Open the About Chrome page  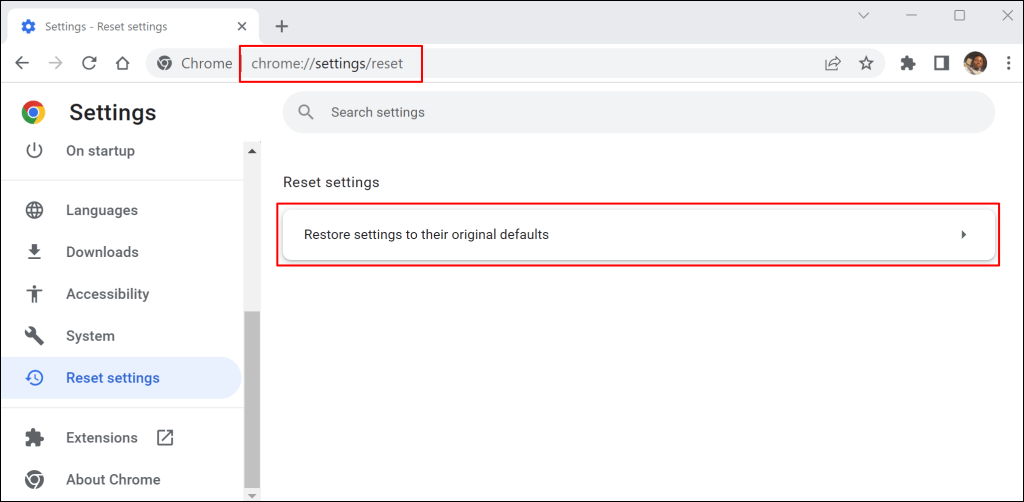tap(112, 480)
